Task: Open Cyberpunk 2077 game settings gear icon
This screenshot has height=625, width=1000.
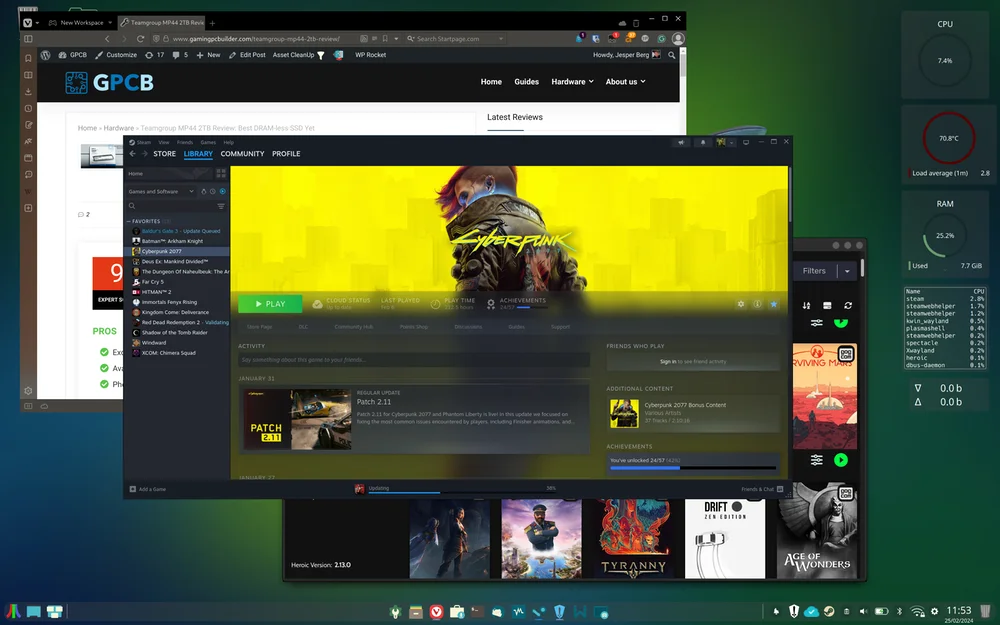Action: (x=740, y=304)
